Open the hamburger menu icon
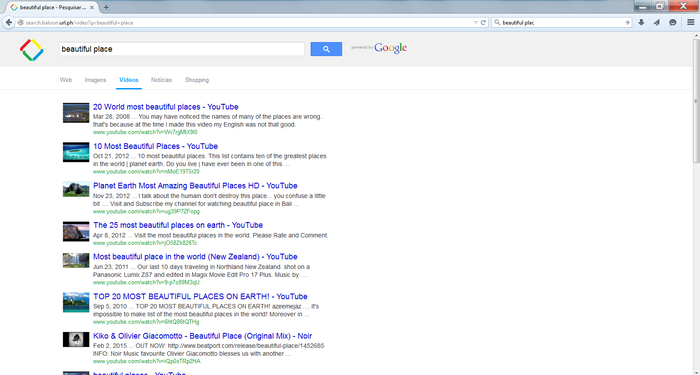Screen dimensions: 700x375 691,22
